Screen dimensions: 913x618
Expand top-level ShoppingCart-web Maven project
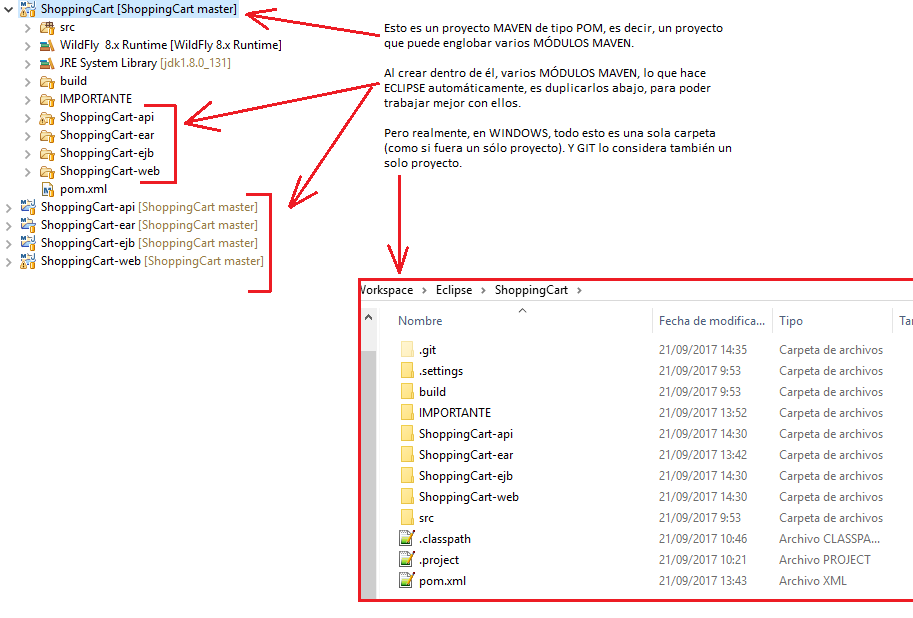click(8, 262)
